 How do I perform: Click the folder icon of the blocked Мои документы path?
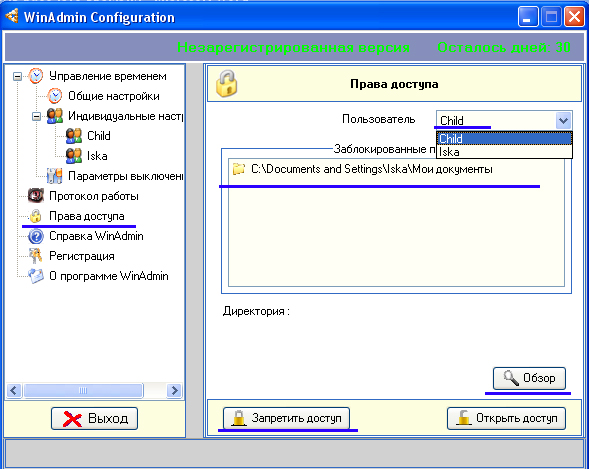239,169
